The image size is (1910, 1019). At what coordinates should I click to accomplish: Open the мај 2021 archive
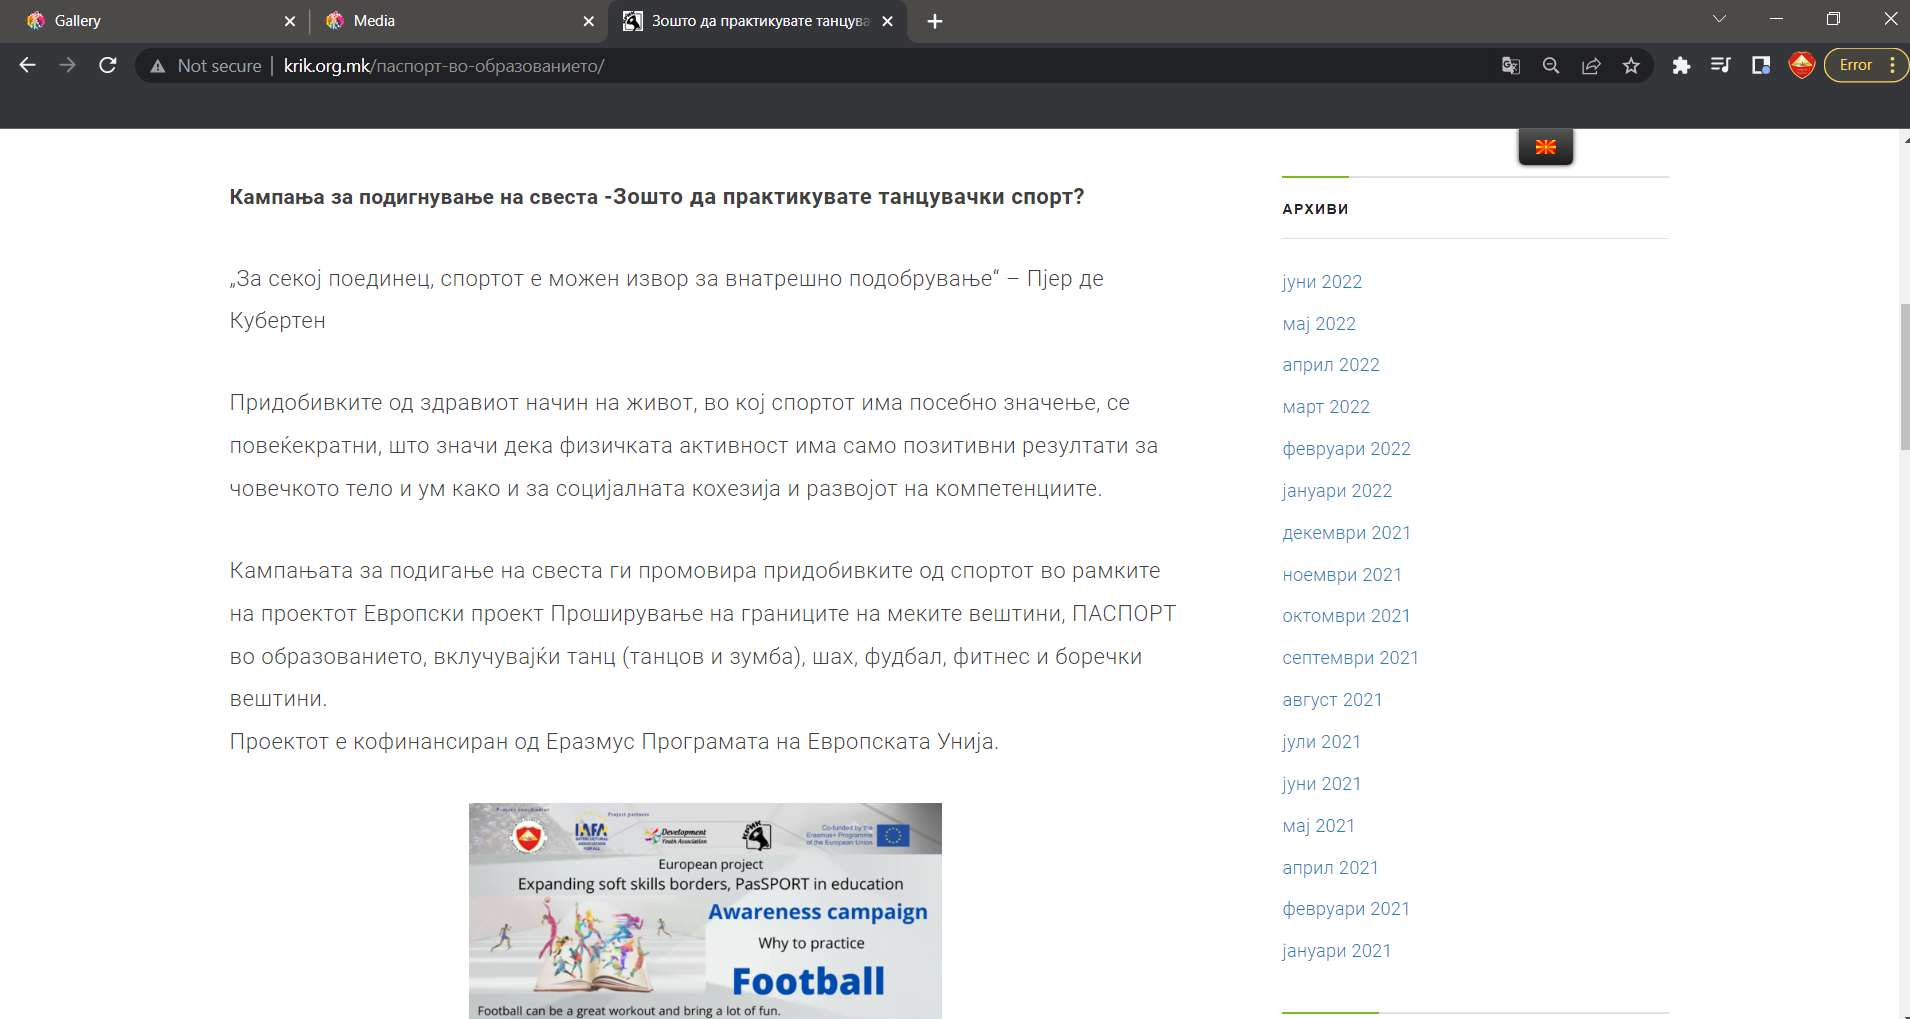pos(1318,826)
